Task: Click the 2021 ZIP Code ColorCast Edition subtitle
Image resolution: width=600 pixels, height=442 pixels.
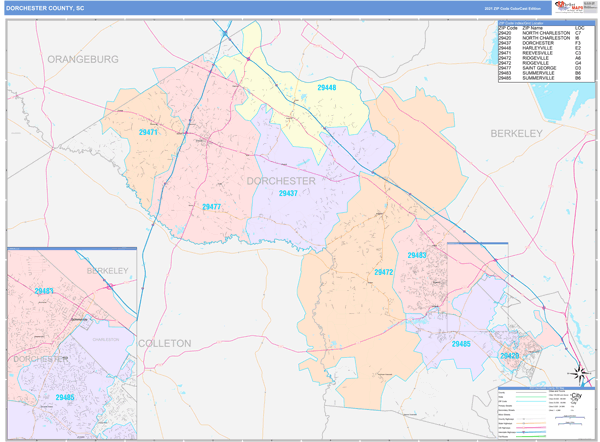Action: [512, 8]
